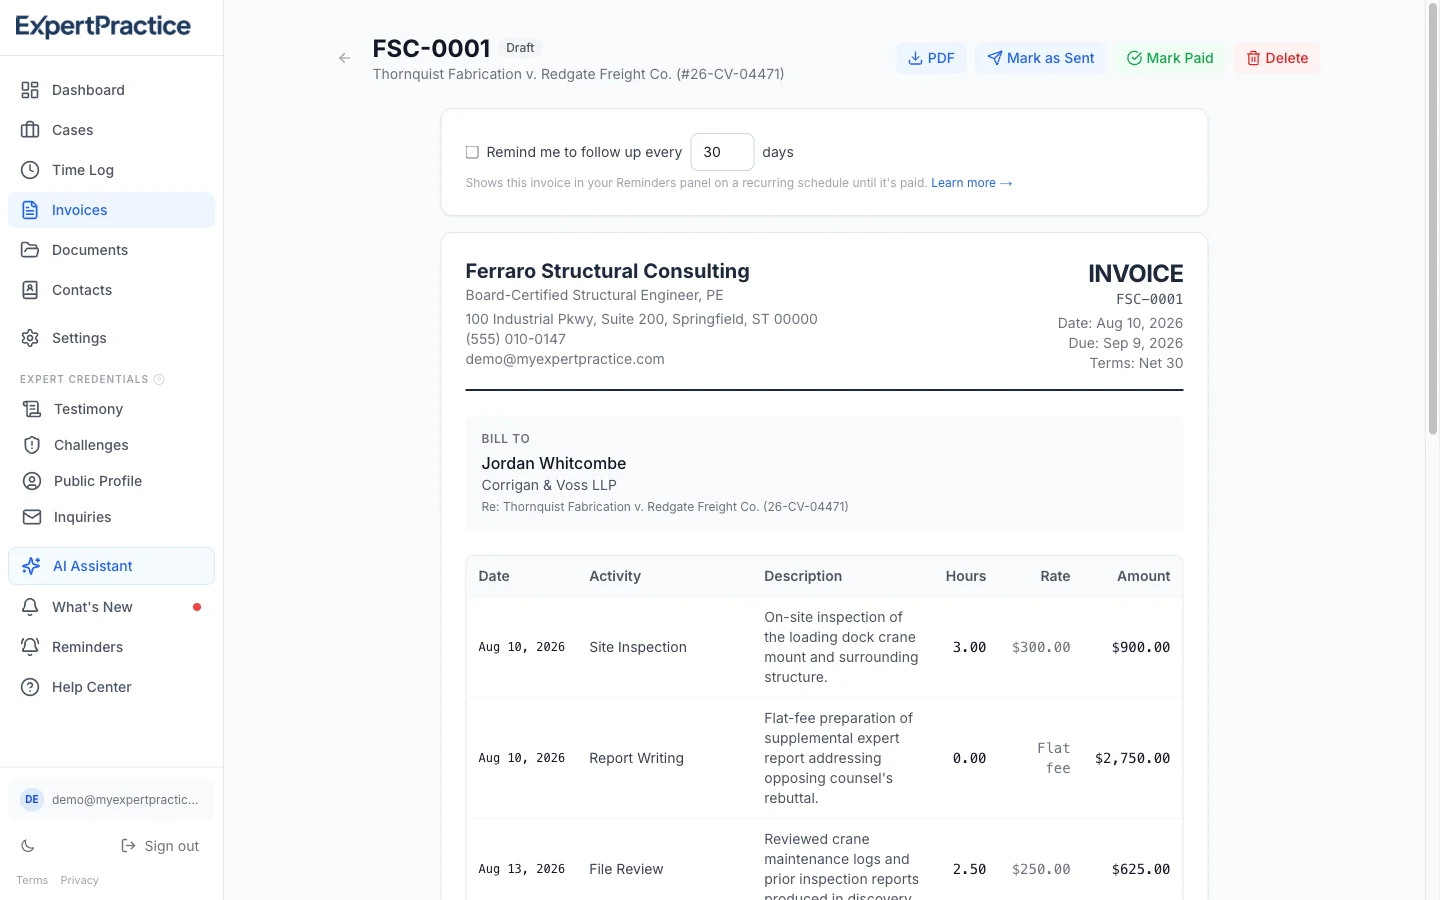Image resolution: width=1440 pixels, height=900 pixels.
Task: Click the Amount column header
Action: tap(1144, 576)
